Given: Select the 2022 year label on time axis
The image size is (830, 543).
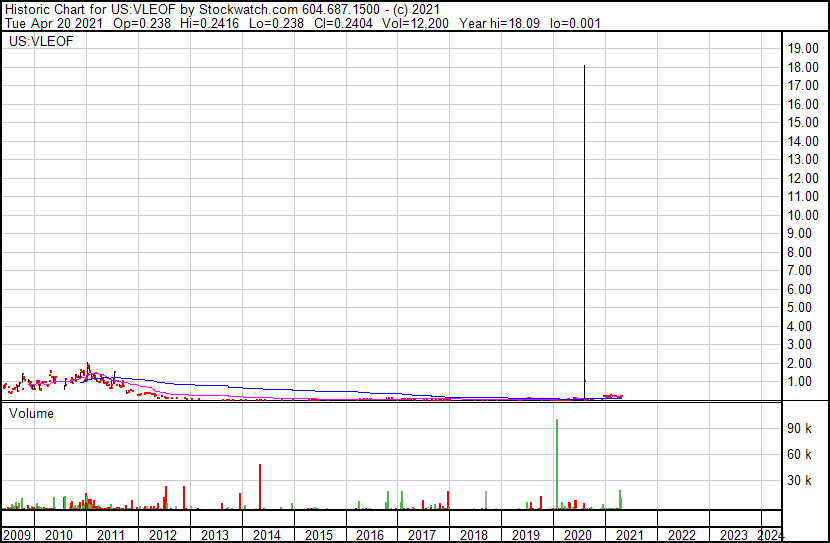Looking at the screenshot, I should click(682, 535).
